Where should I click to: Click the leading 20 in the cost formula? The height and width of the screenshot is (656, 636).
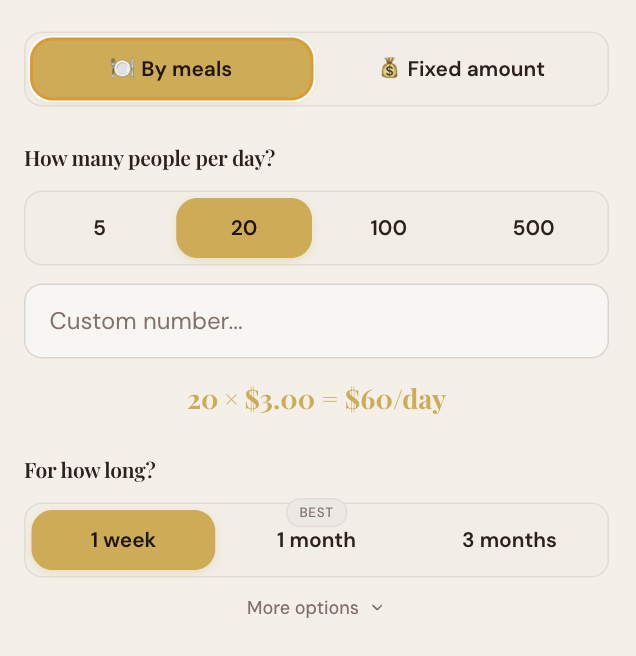pyautogui.click(x=202, y=400)
